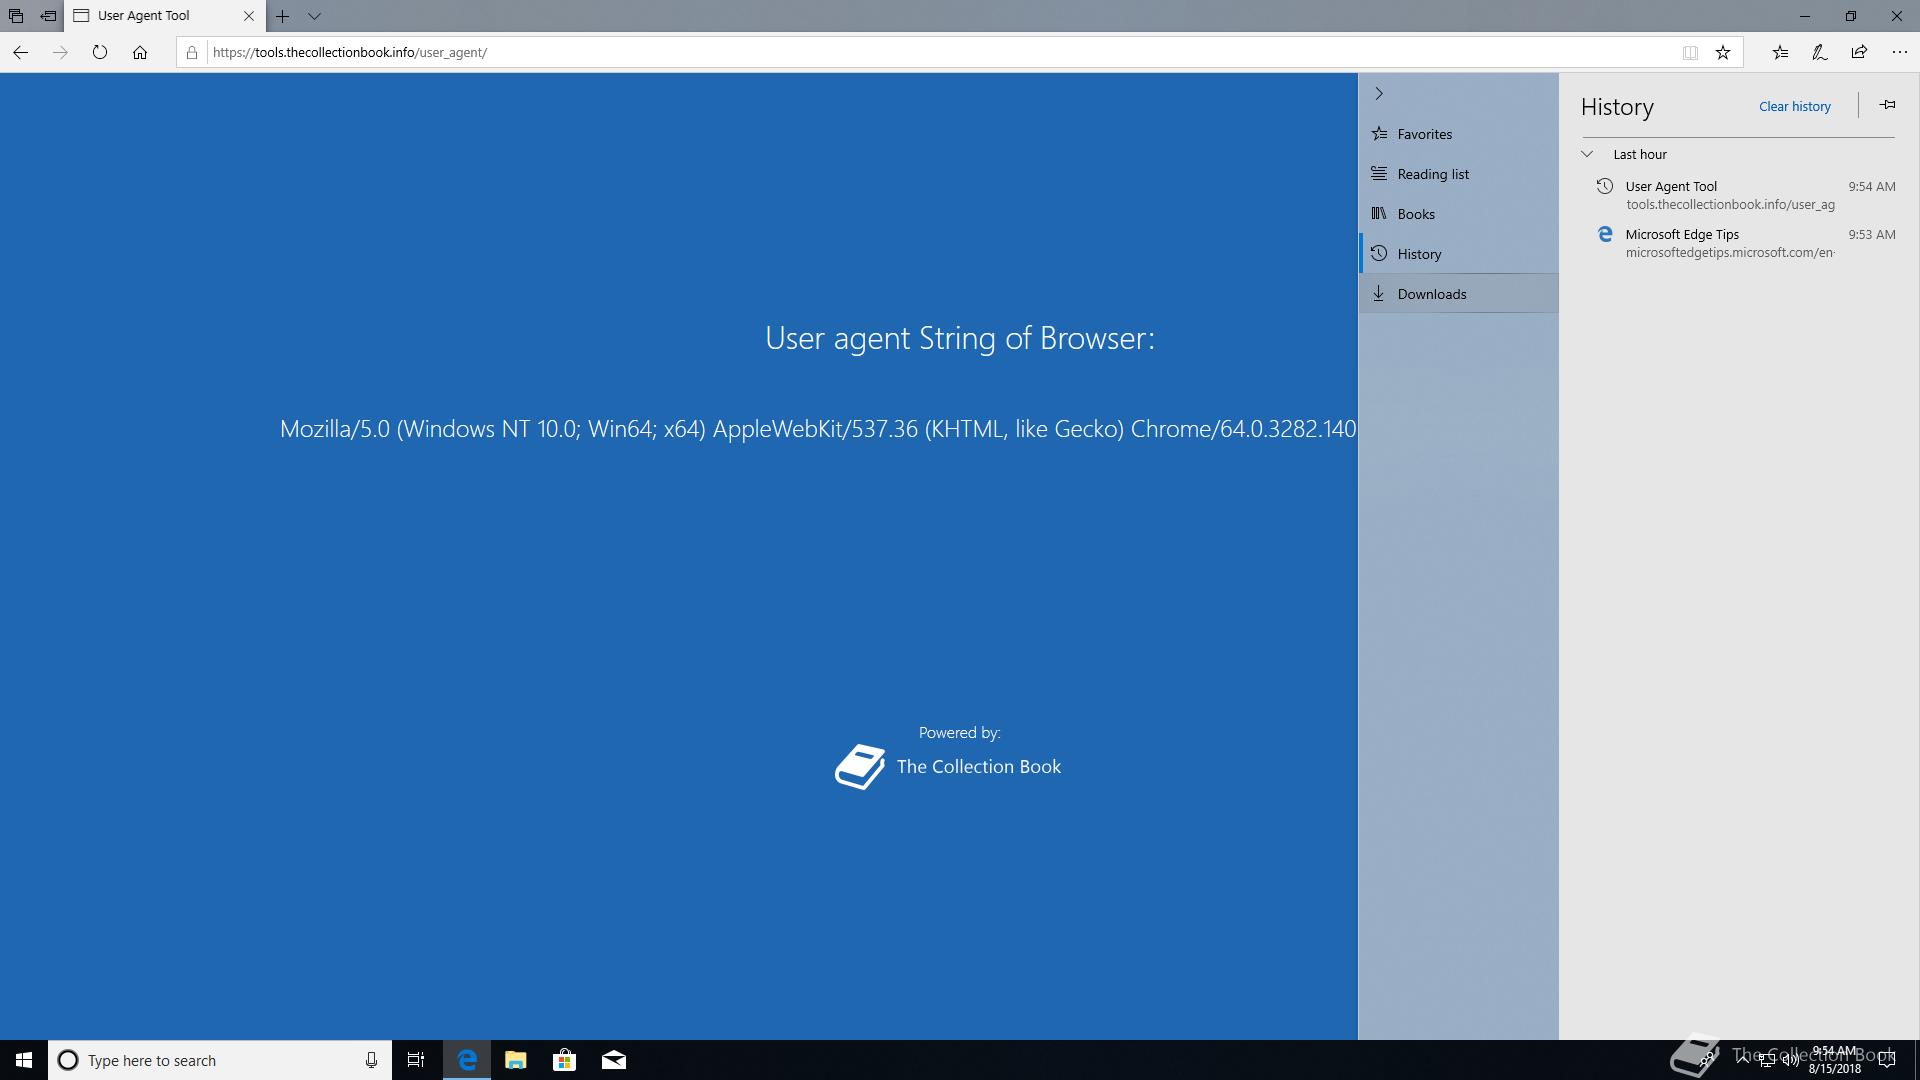The width and height of the screenshot is (1920, 1080).
Task: Open the Reading list section
Action: click(1432, 174)
